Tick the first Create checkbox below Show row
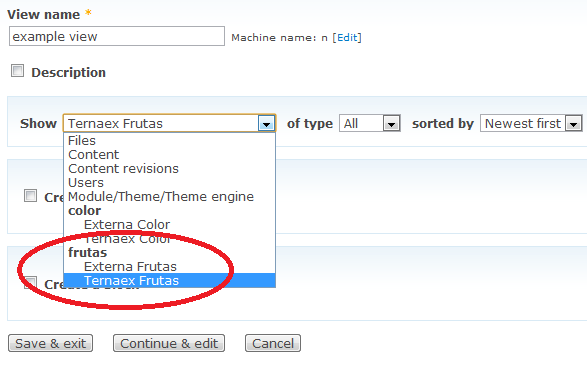587x367 pixels. (x=30, y=195)
